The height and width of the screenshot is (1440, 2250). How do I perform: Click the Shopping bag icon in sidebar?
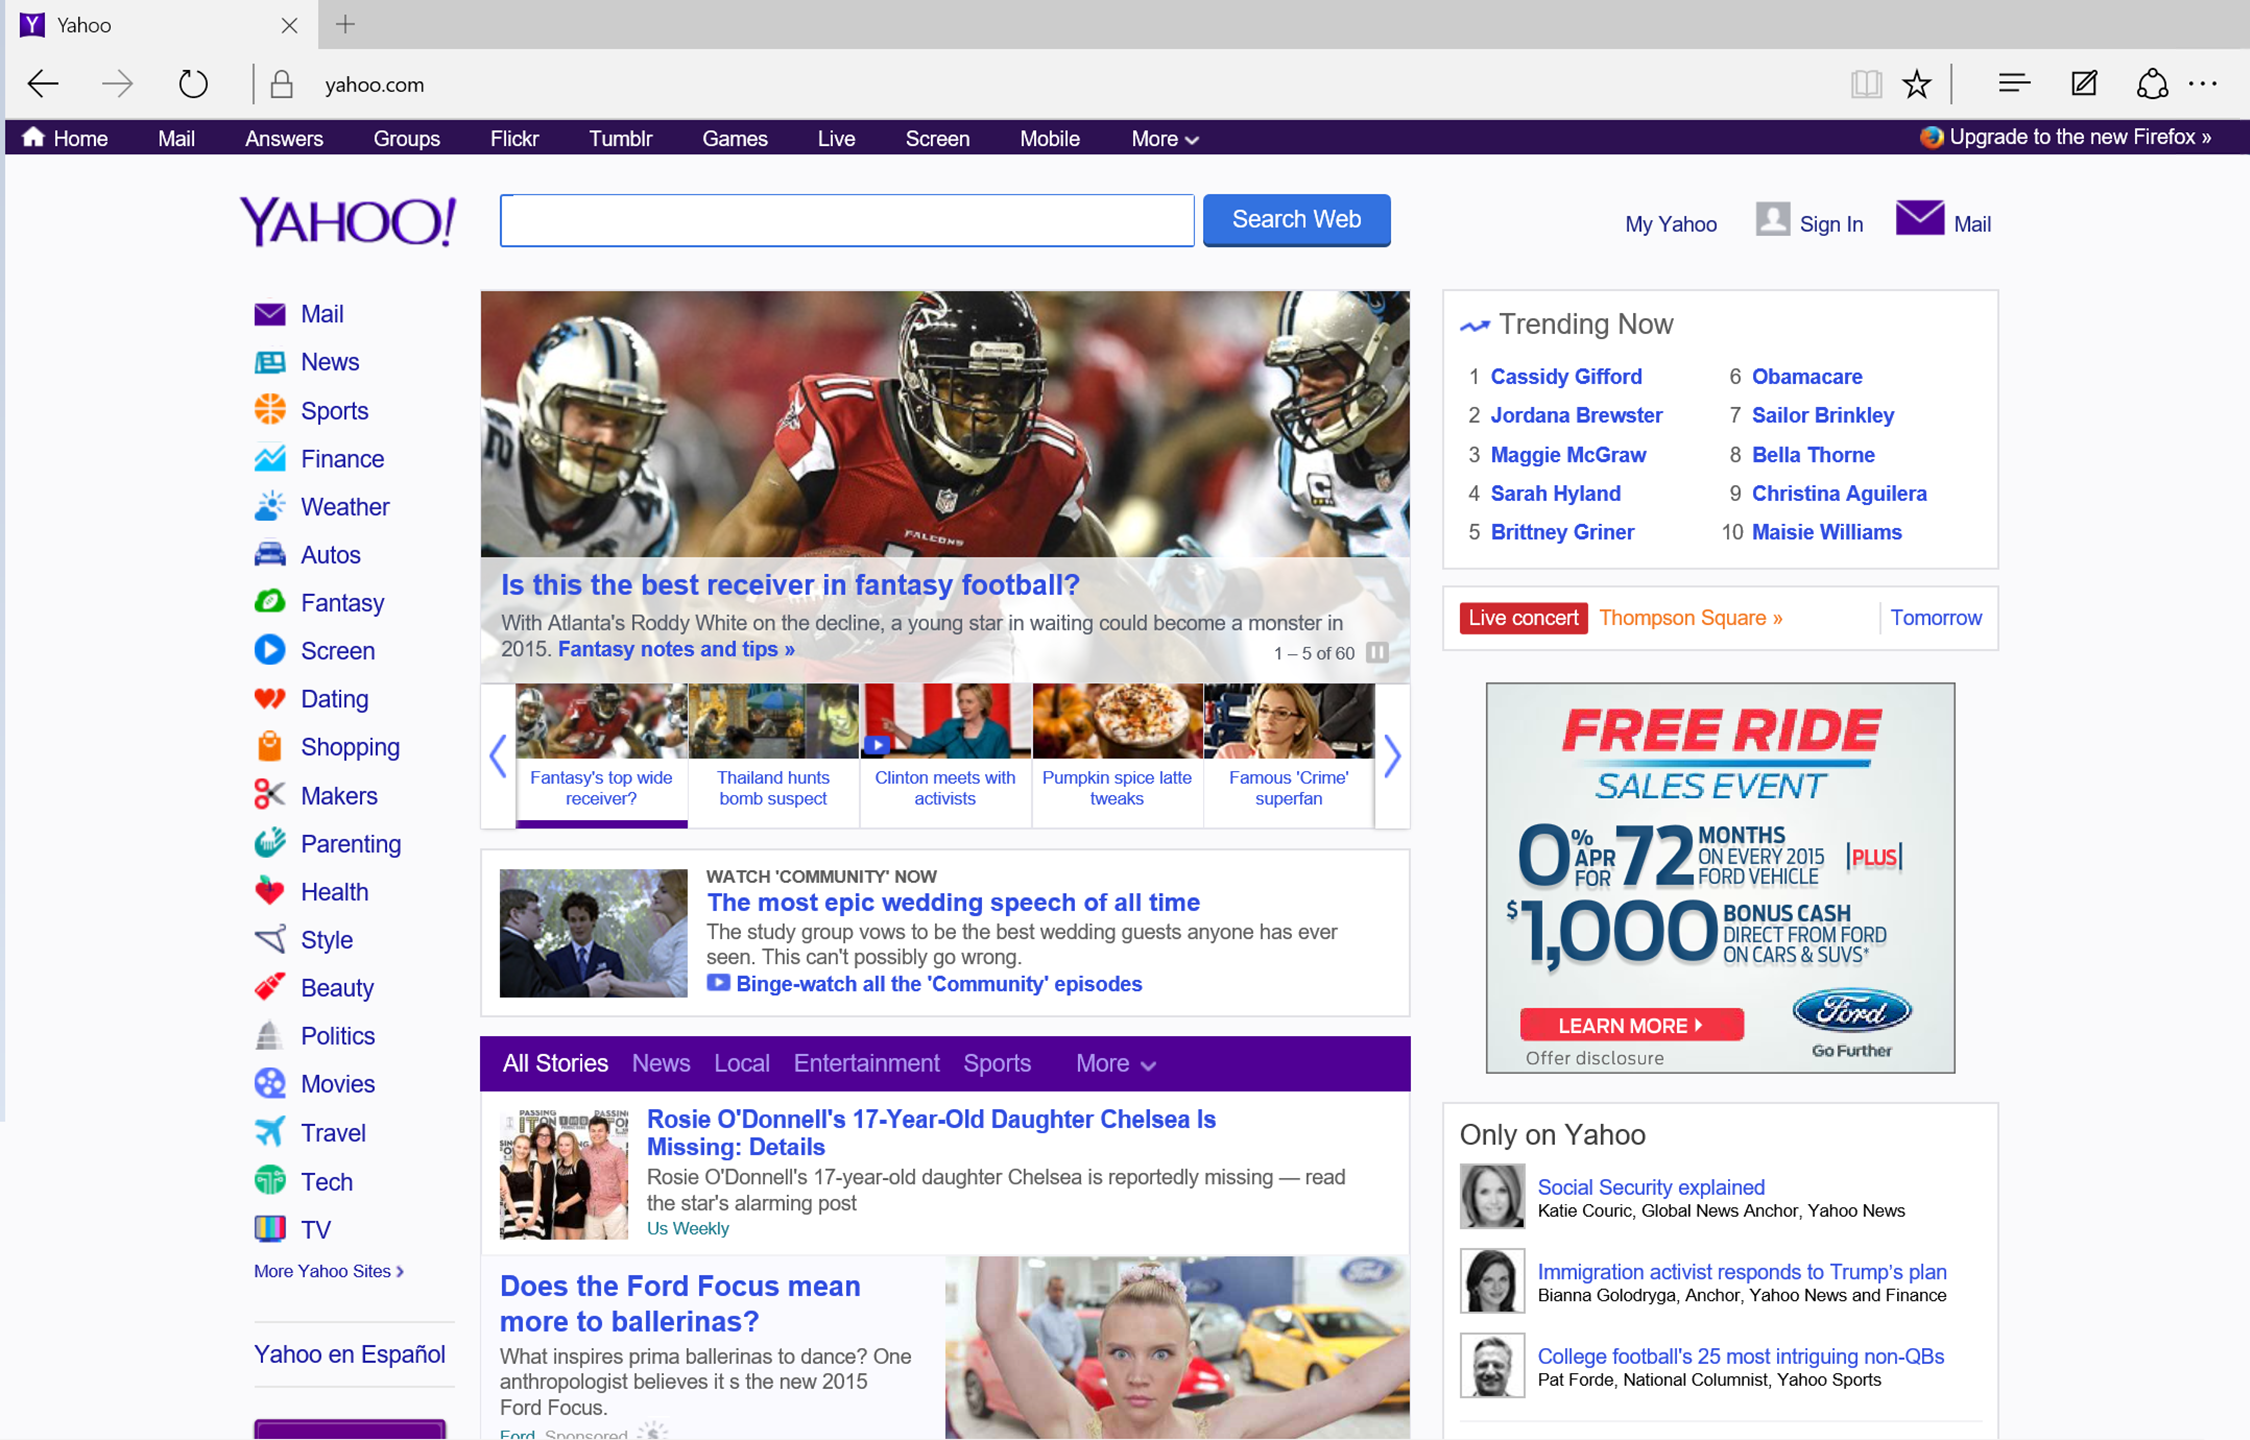click(269, 746)
